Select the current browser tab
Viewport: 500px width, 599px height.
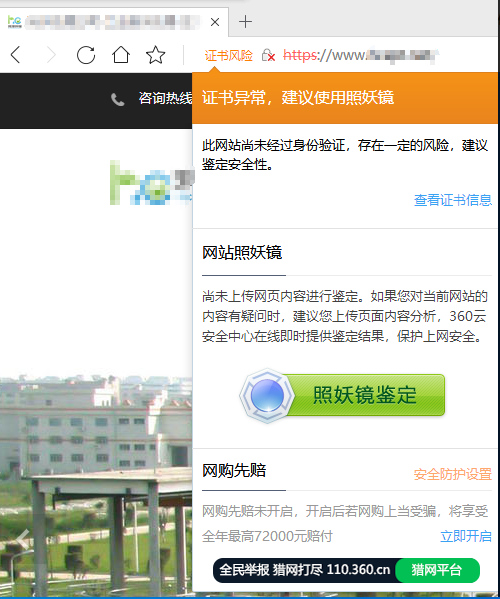114,22
